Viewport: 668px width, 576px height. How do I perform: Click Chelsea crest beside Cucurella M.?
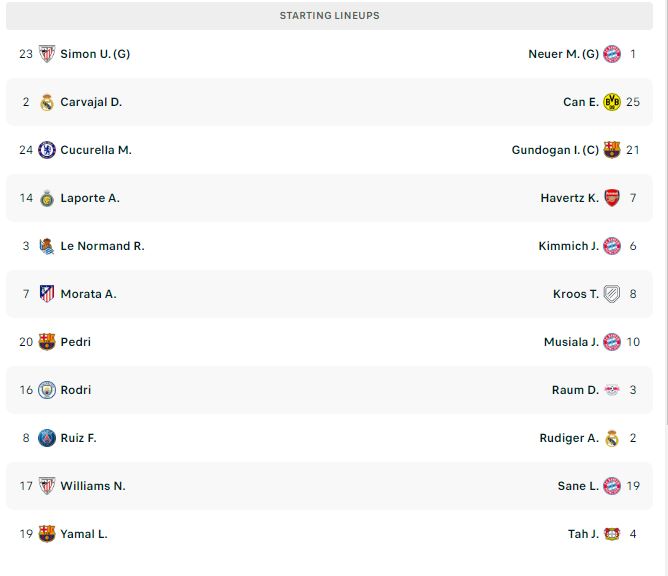click(x=47, y=150)
